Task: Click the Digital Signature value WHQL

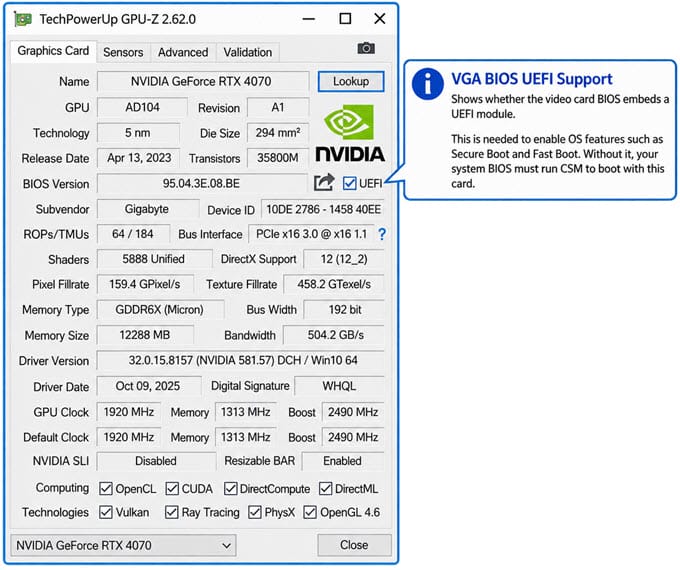Action: click(340, 386)
